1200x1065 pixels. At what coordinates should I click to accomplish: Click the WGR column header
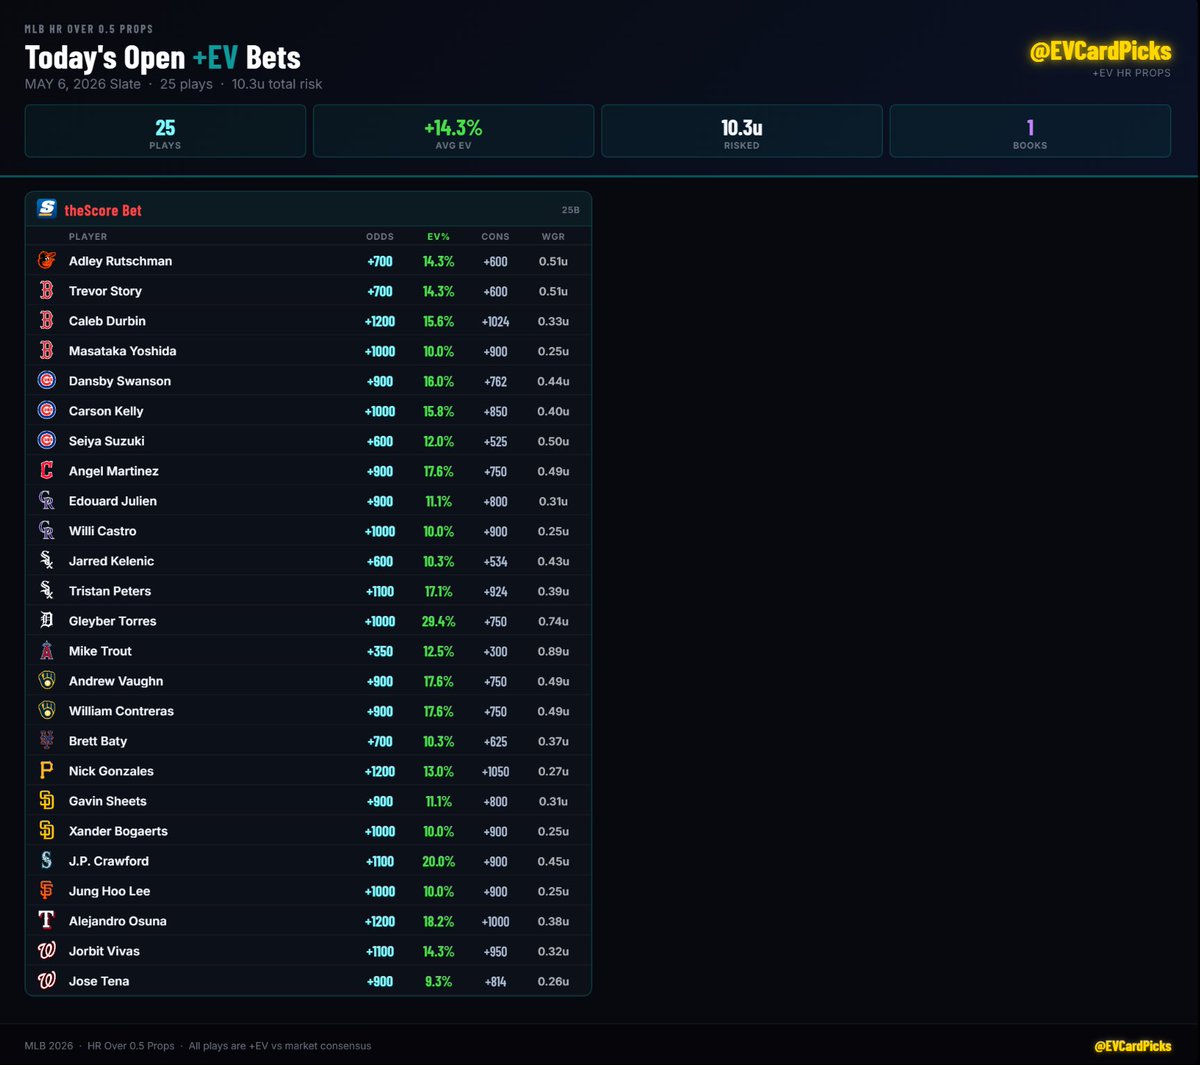point(553,237)
